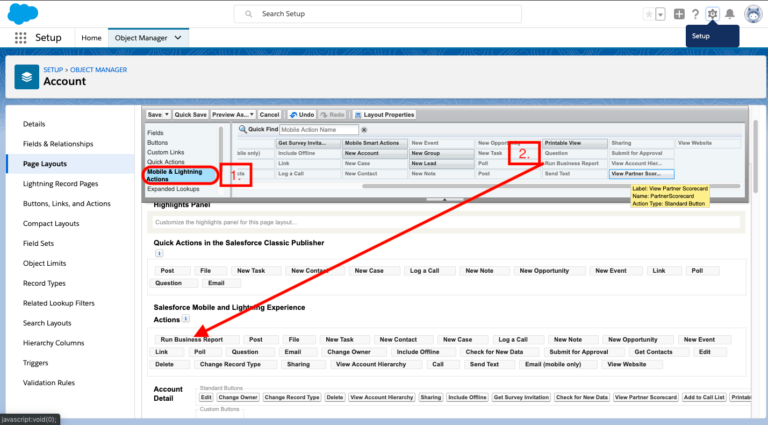Click the Cancel button
The image size is (768, 425).
click(x=269, y=115)
